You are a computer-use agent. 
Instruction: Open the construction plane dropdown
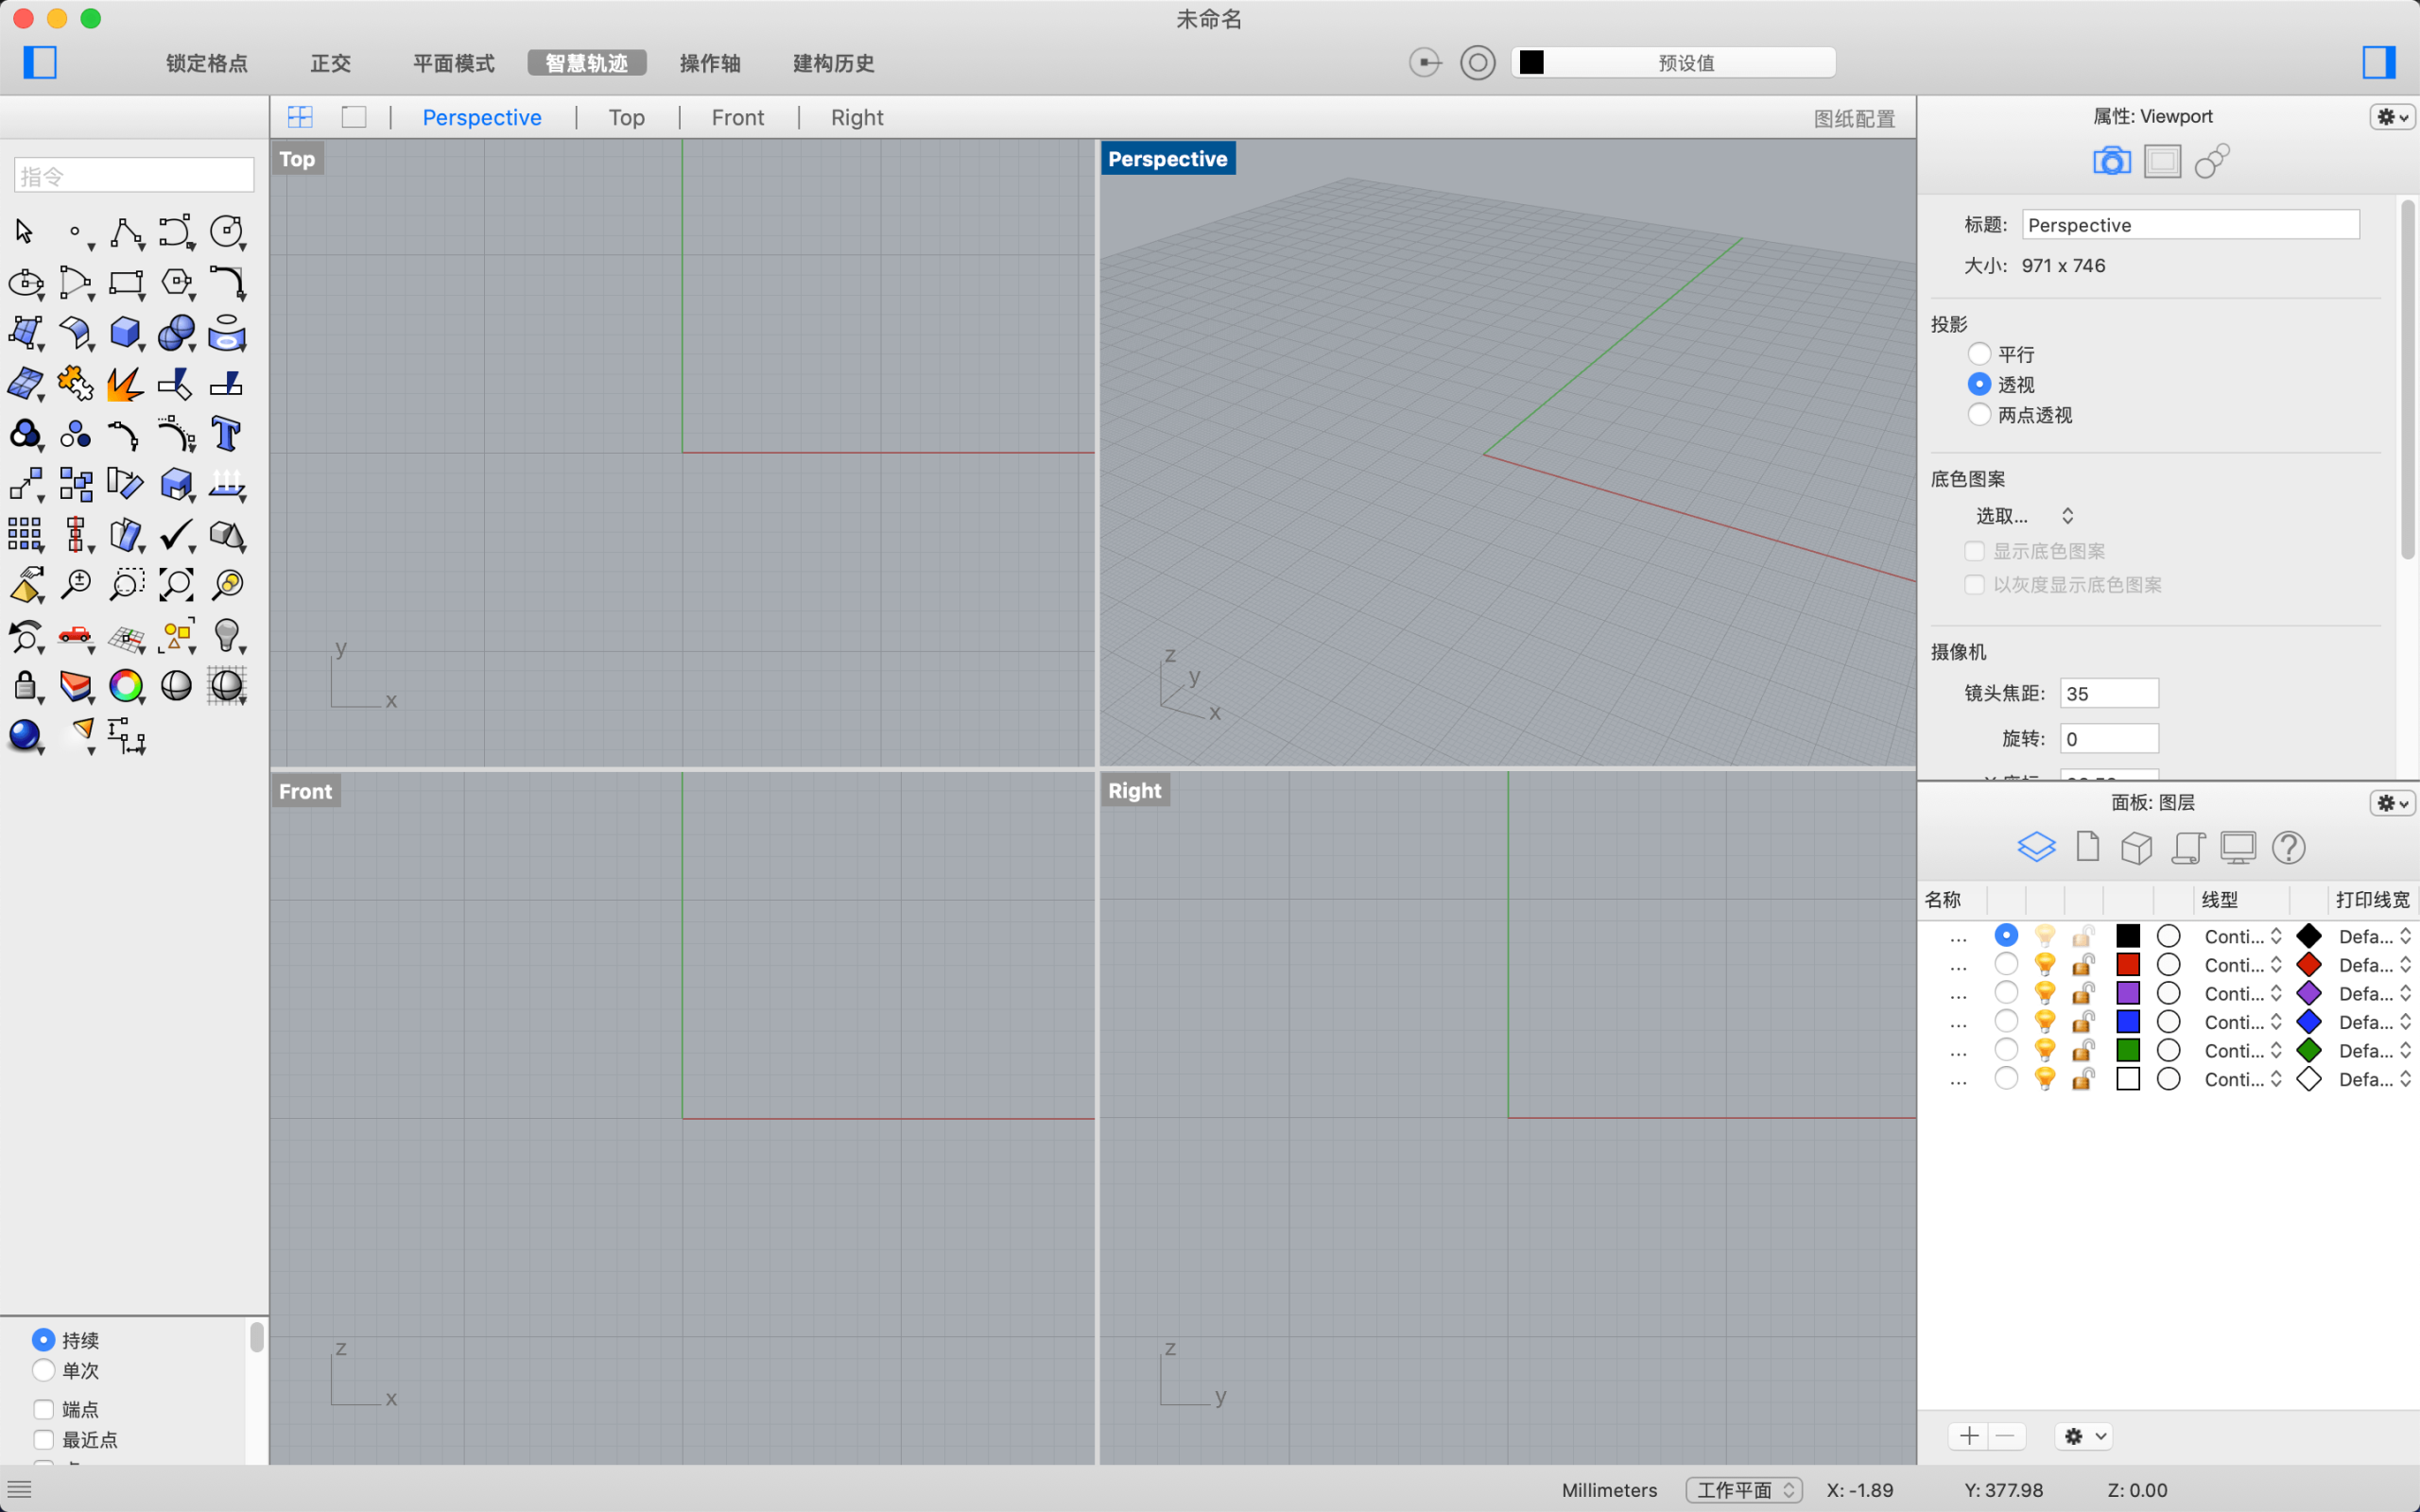click(x=1744, y=1490)
